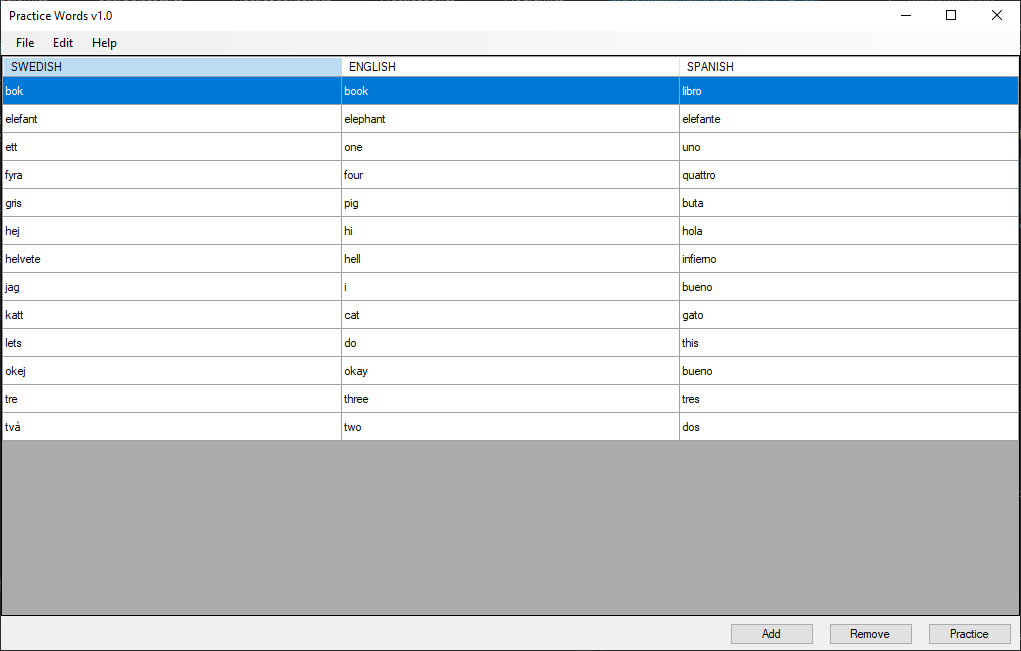The width and height of the screenshot is (1021, 651).
Task: Click the ENGLISH column header
Action: pos(510,67)
